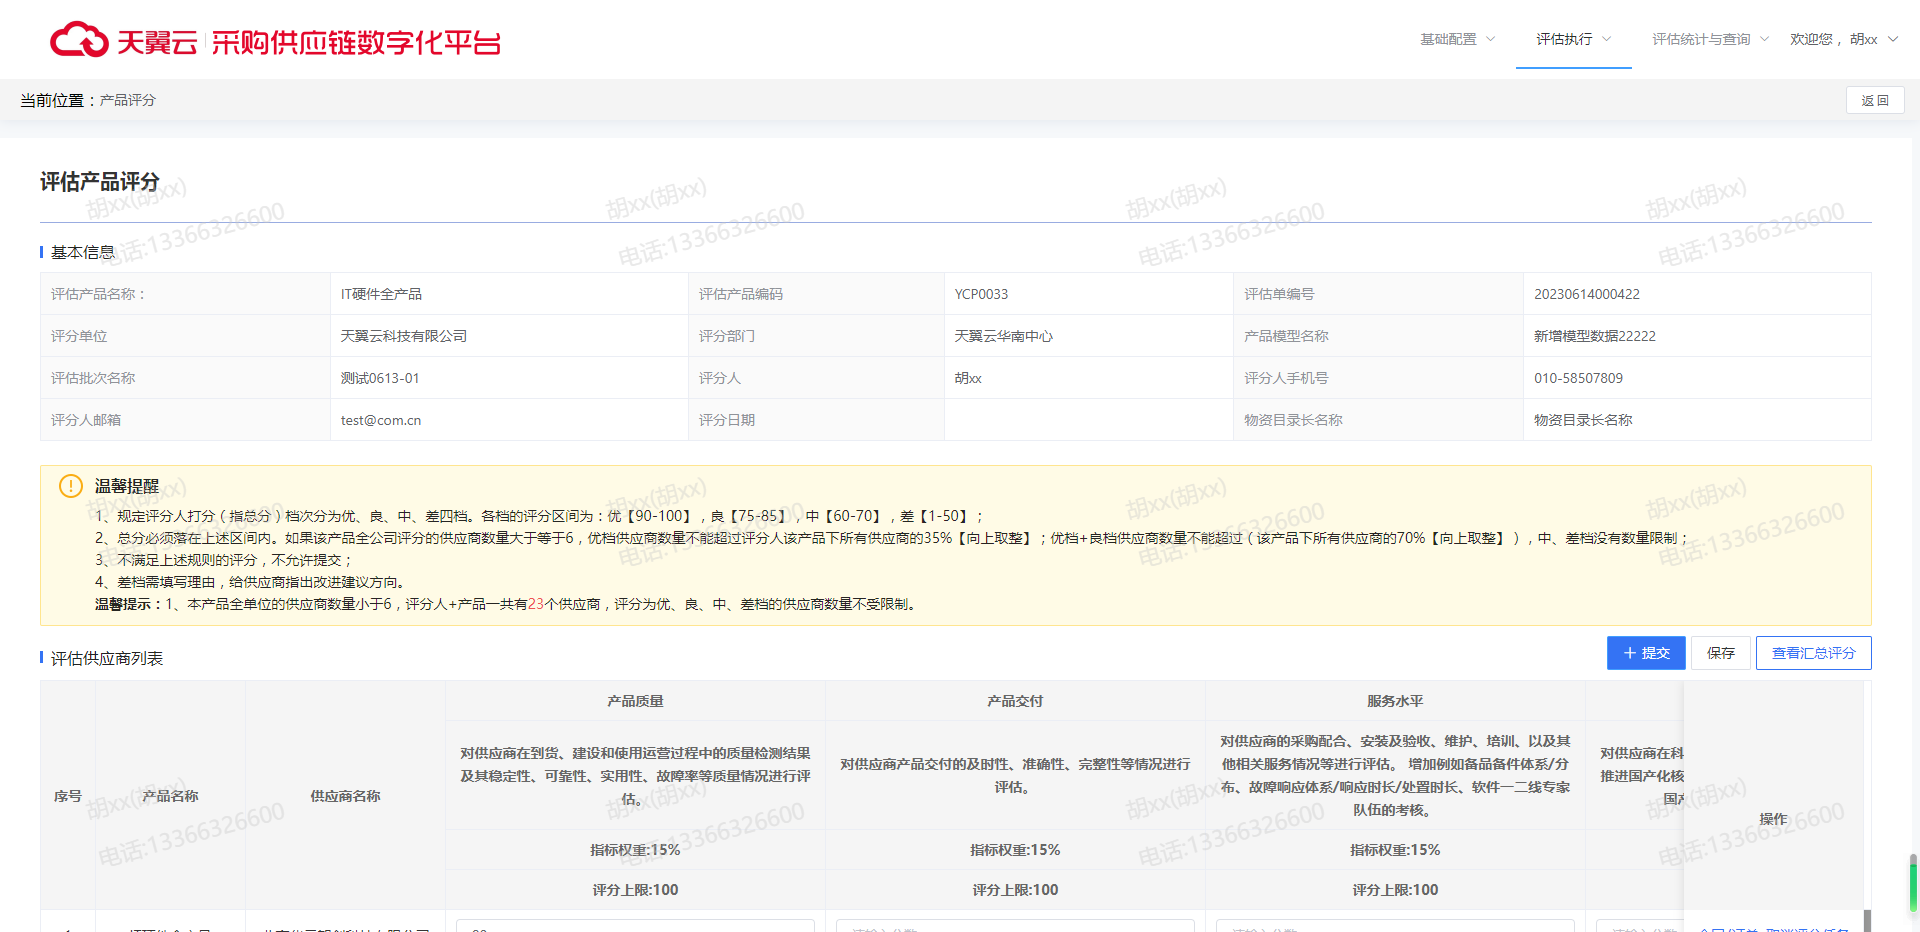Click the 评估供应商列表 section title
Screen dimensions: 1920x932
coord(107,658)
